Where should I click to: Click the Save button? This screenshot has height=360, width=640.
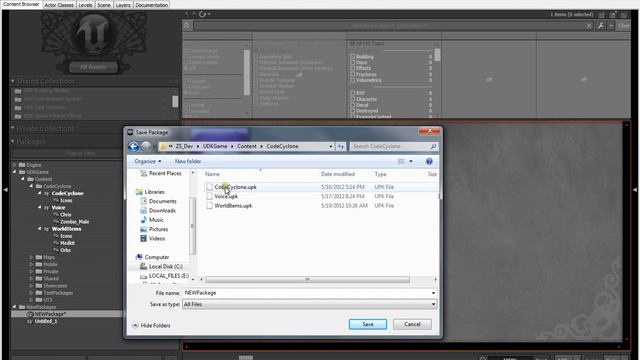pyautogui.click(x=368, y=324)
